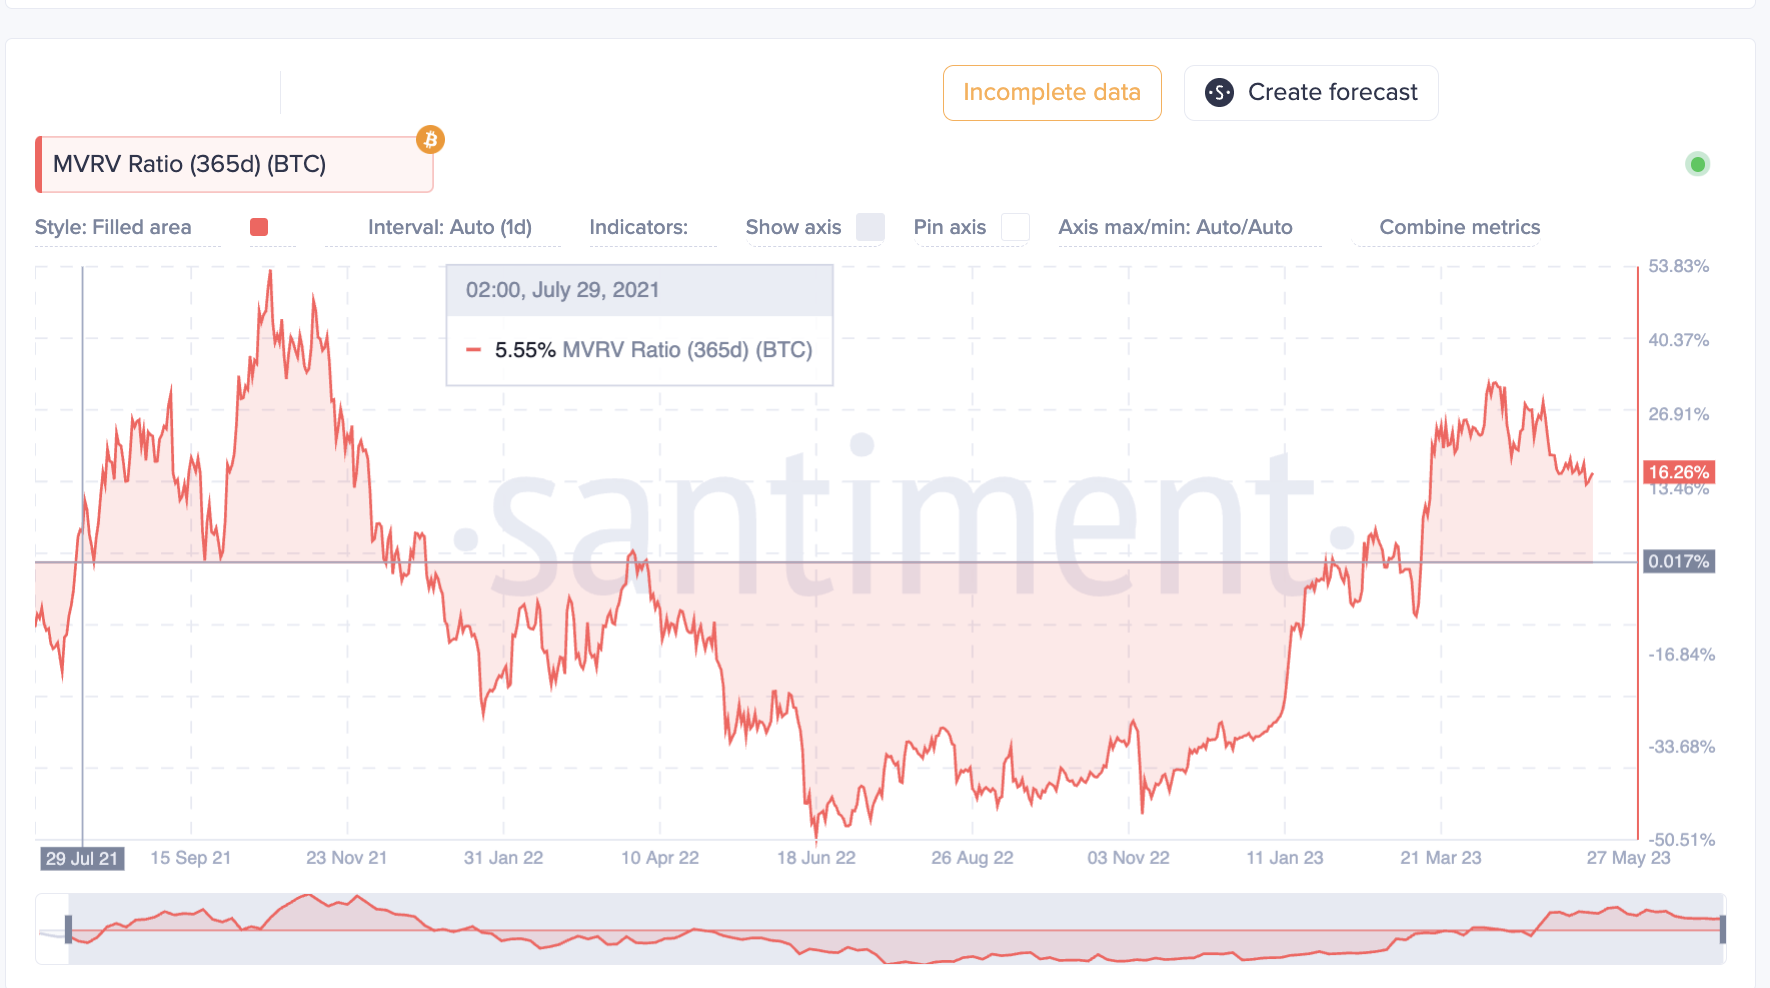This screenshot has width=1770, height=988.
Task: Toggle the Show axis checkbox
Action: (x=870, y=227)
